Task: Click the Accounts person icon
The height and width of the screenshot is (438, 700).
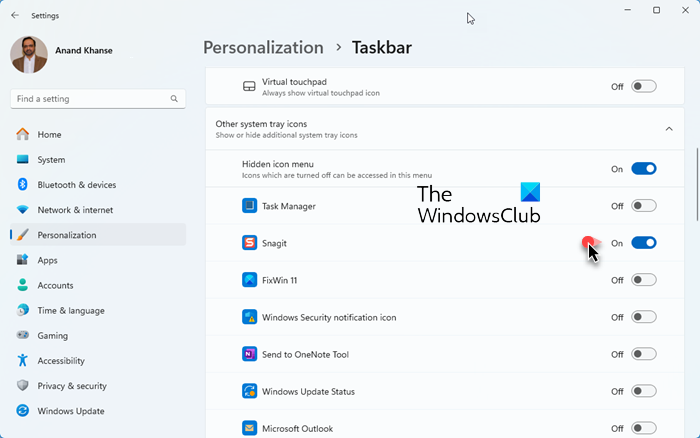Action: coord(23,285)
